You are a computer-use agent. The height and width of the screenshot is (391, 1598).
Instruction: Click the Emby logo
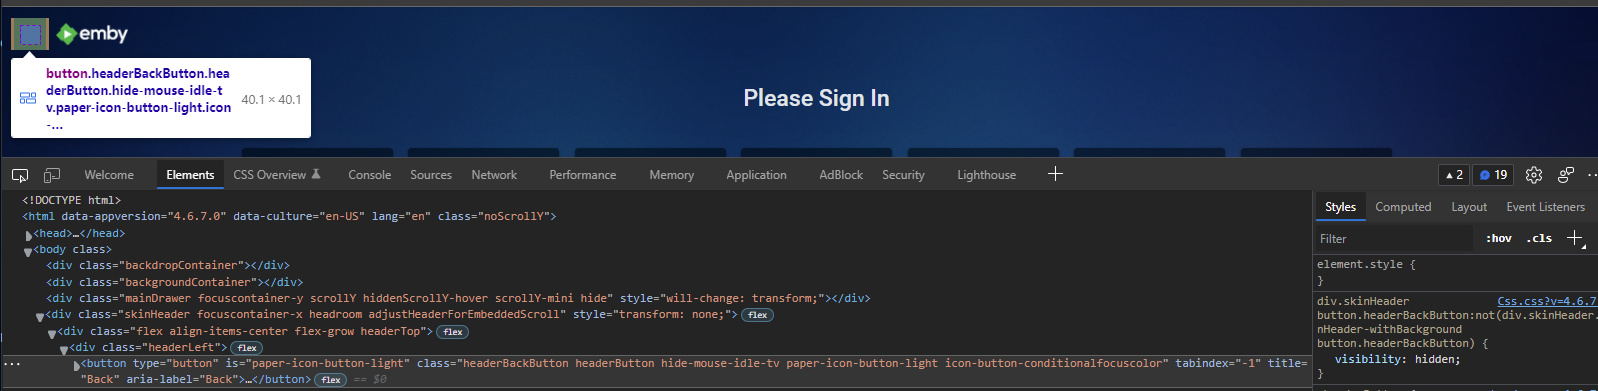click(x=93, y=34)
